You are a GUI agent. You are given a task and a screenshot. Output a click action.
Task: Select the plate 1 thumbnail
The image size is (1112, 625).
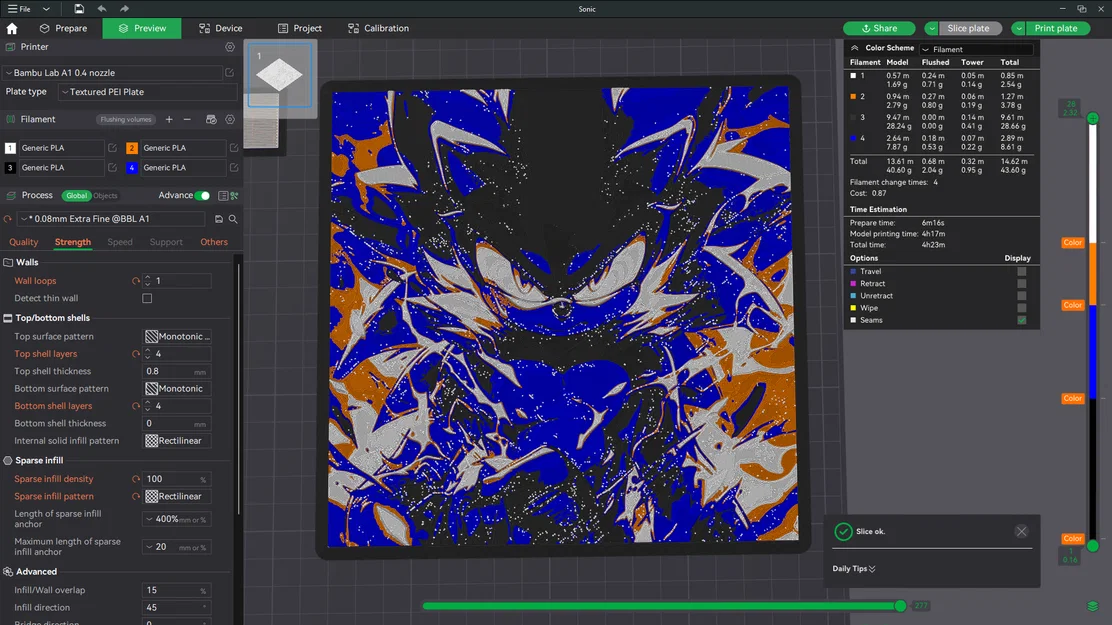[x=280, y=75]
